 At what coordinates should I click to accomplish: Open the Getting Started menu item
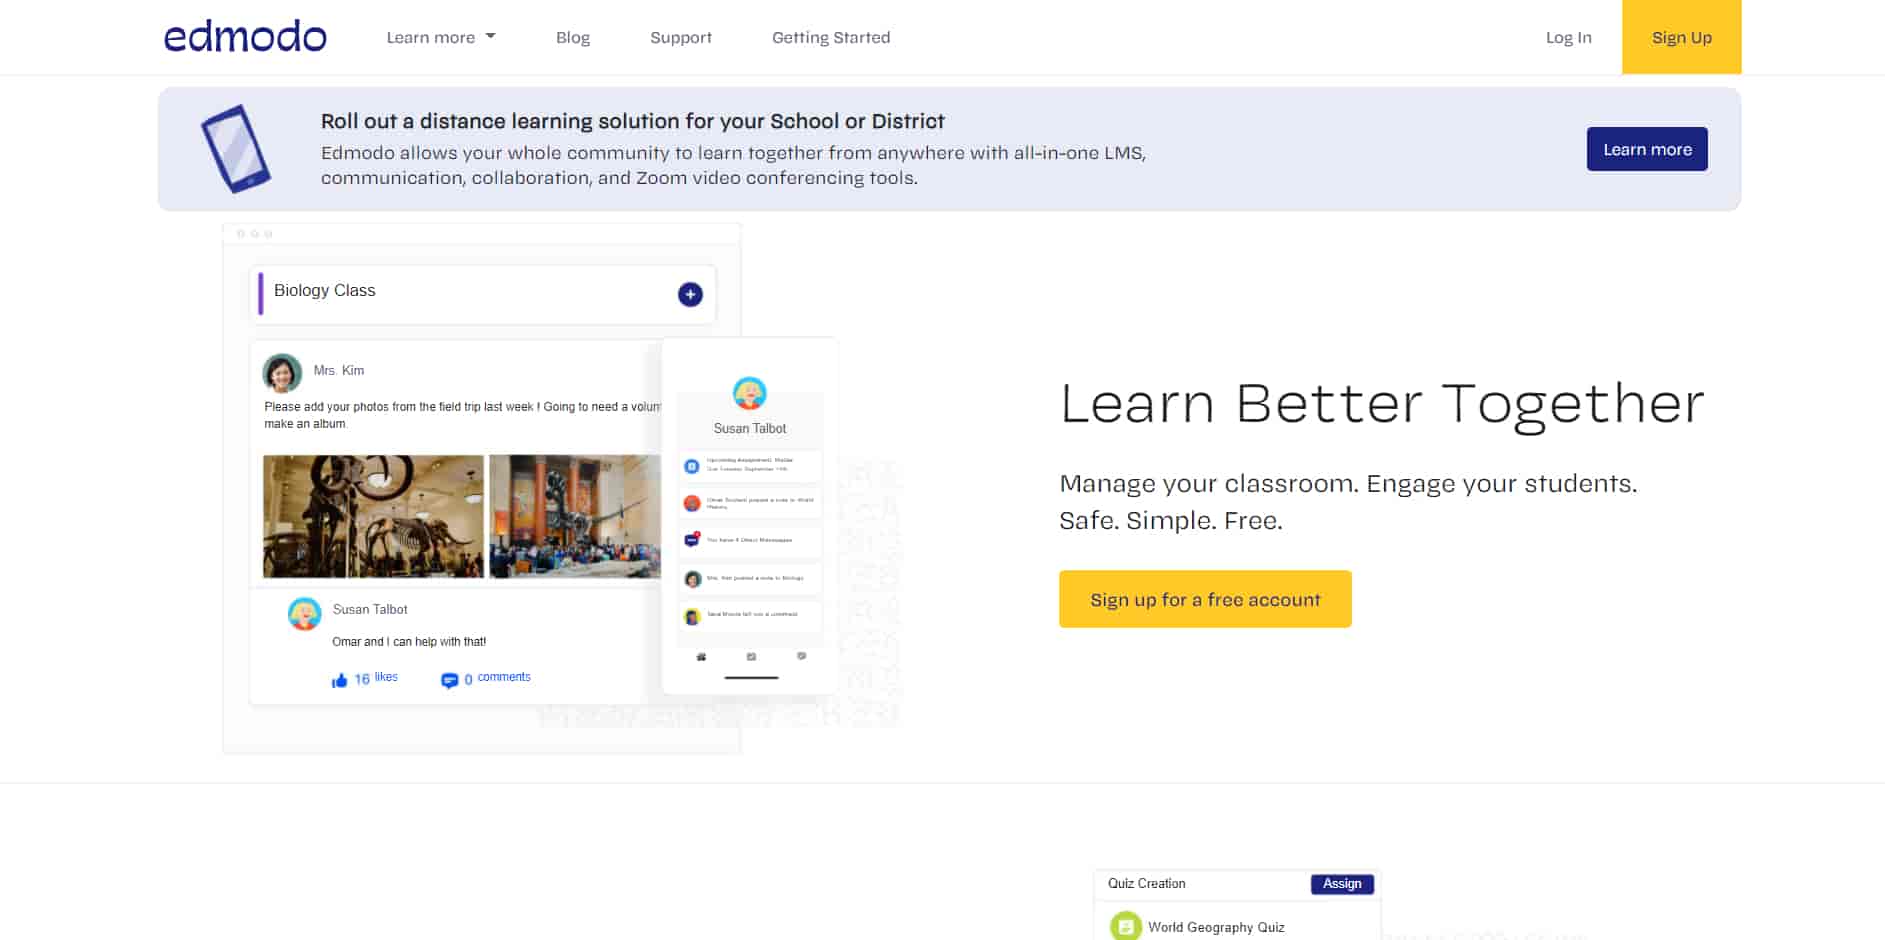click(830, 37)
